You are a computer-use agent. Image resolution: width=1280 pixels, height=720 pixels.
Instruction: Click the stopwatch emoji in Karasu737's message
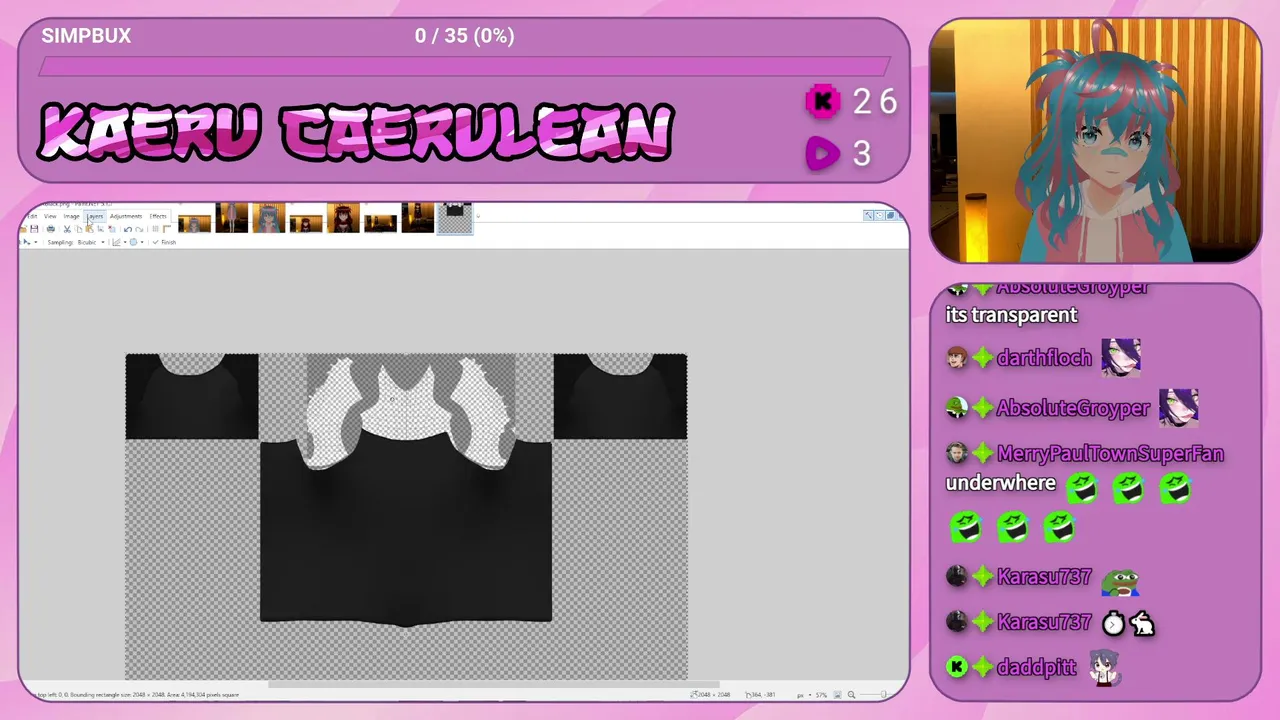point(1113,623)
